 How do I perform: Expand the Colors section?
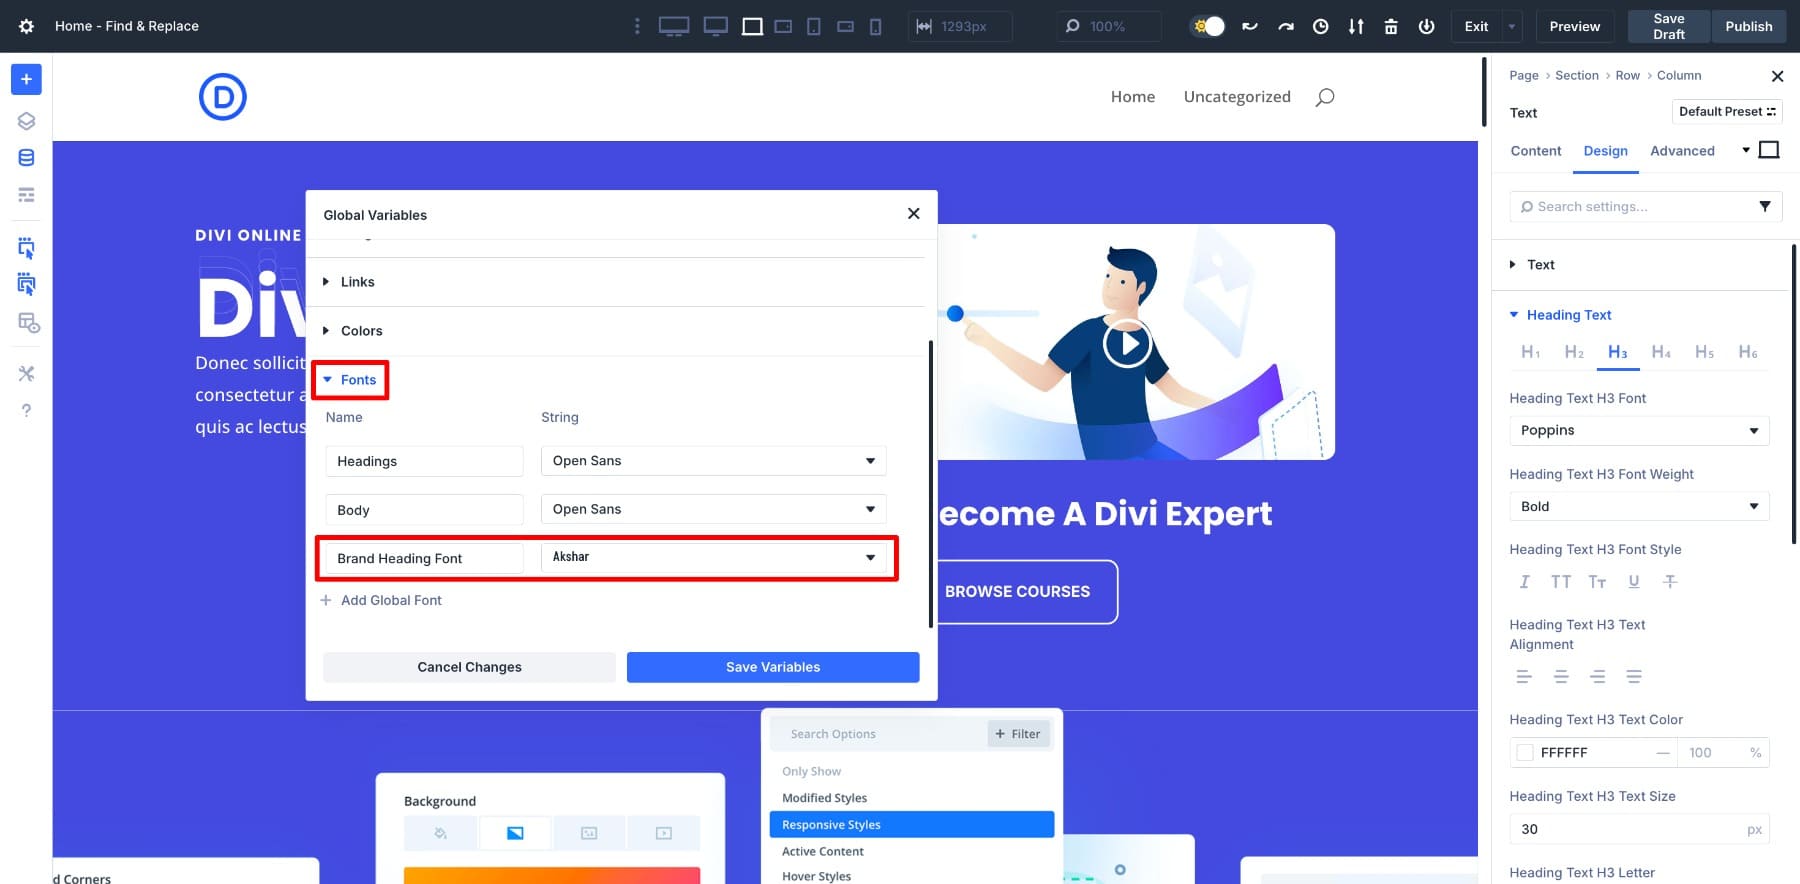coord(361,331)
